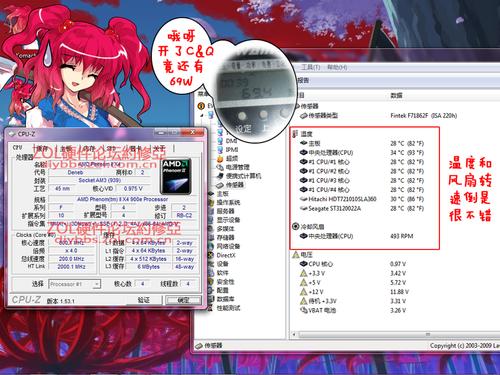Close the CPU-Z window
500x375 pixels.
coord(192,132)
